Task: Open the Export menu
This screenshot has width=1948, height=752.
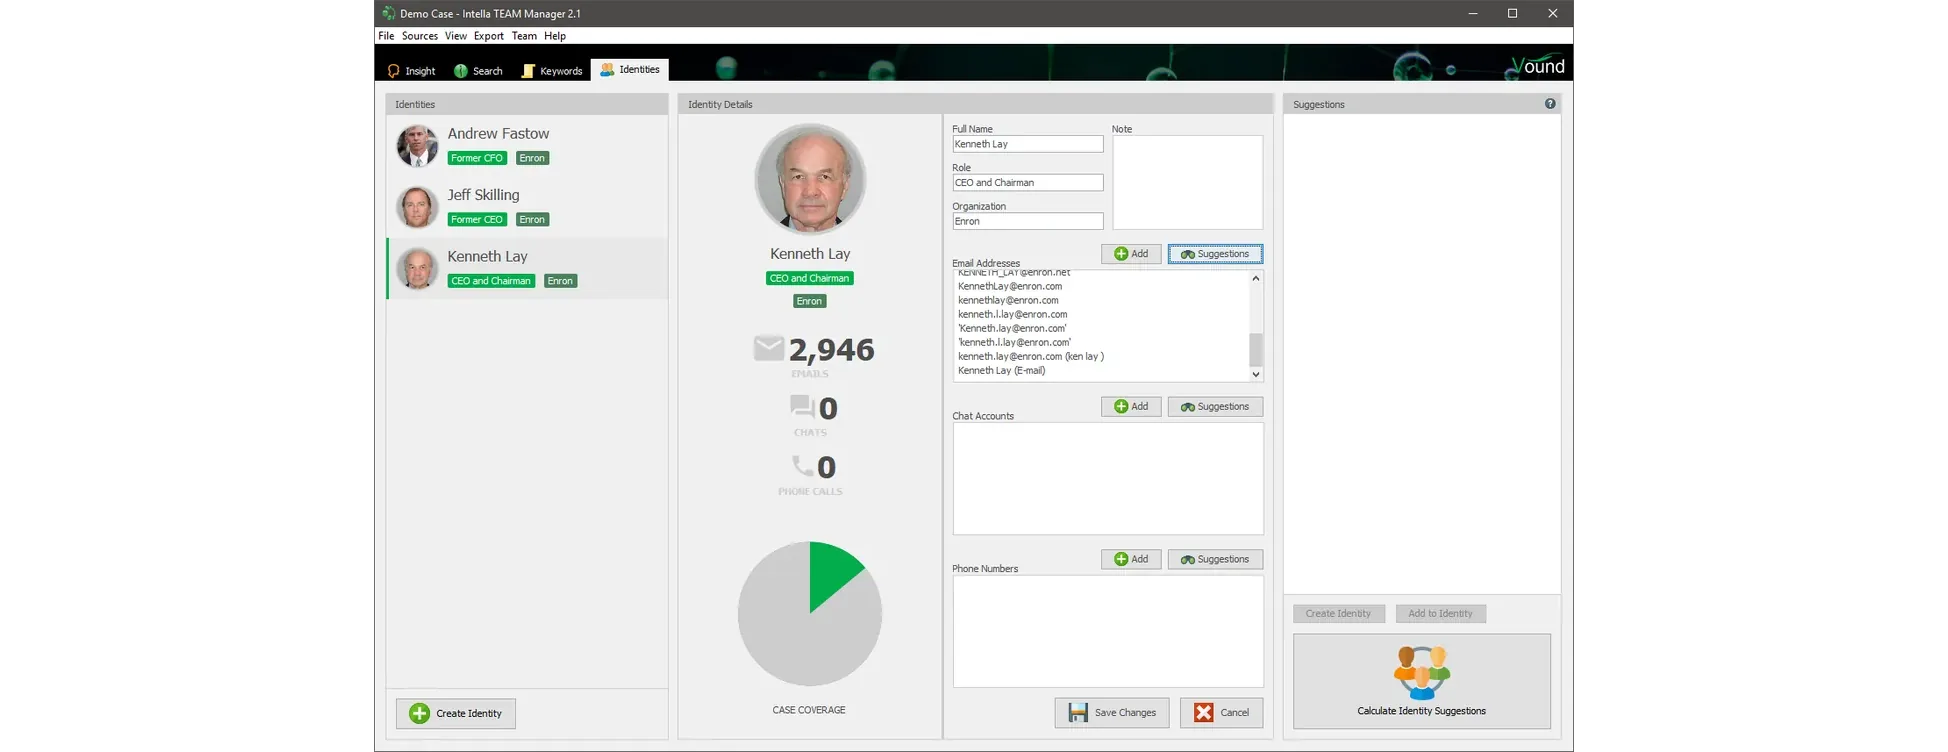Action: point(489,36)
